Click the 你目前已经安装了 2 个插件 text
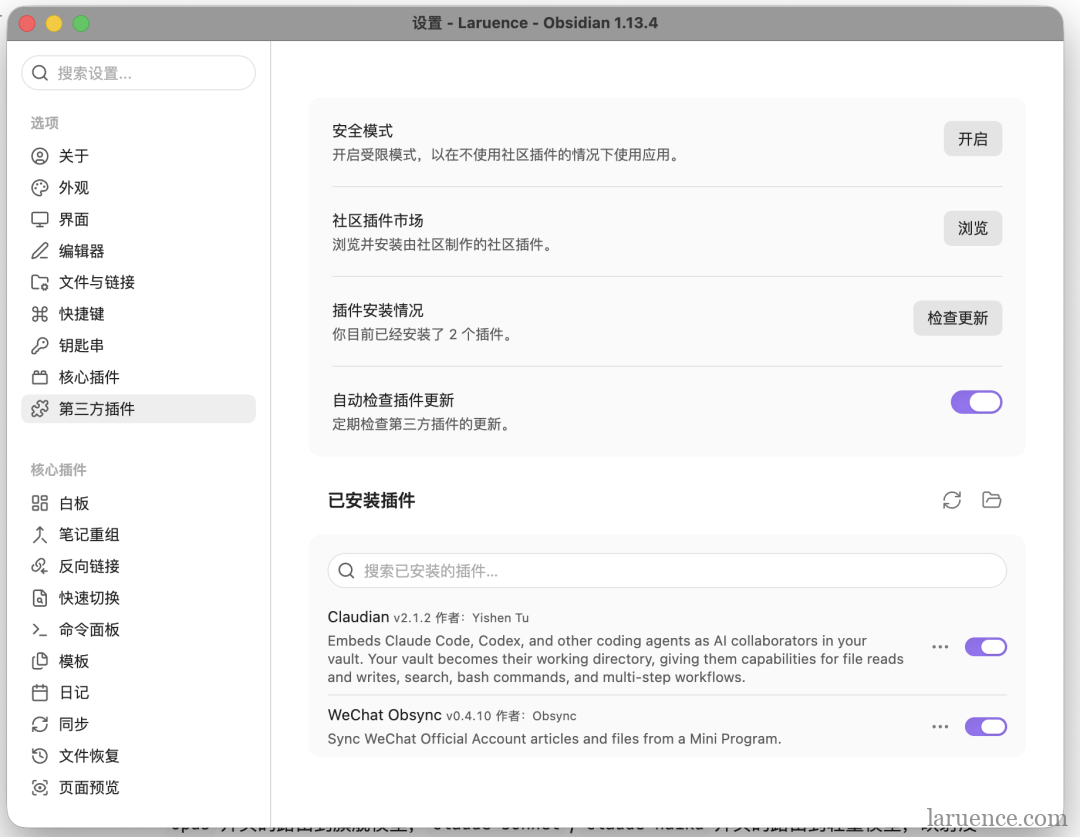Screen dimensions: 1080x837 [x=422, y=335]
